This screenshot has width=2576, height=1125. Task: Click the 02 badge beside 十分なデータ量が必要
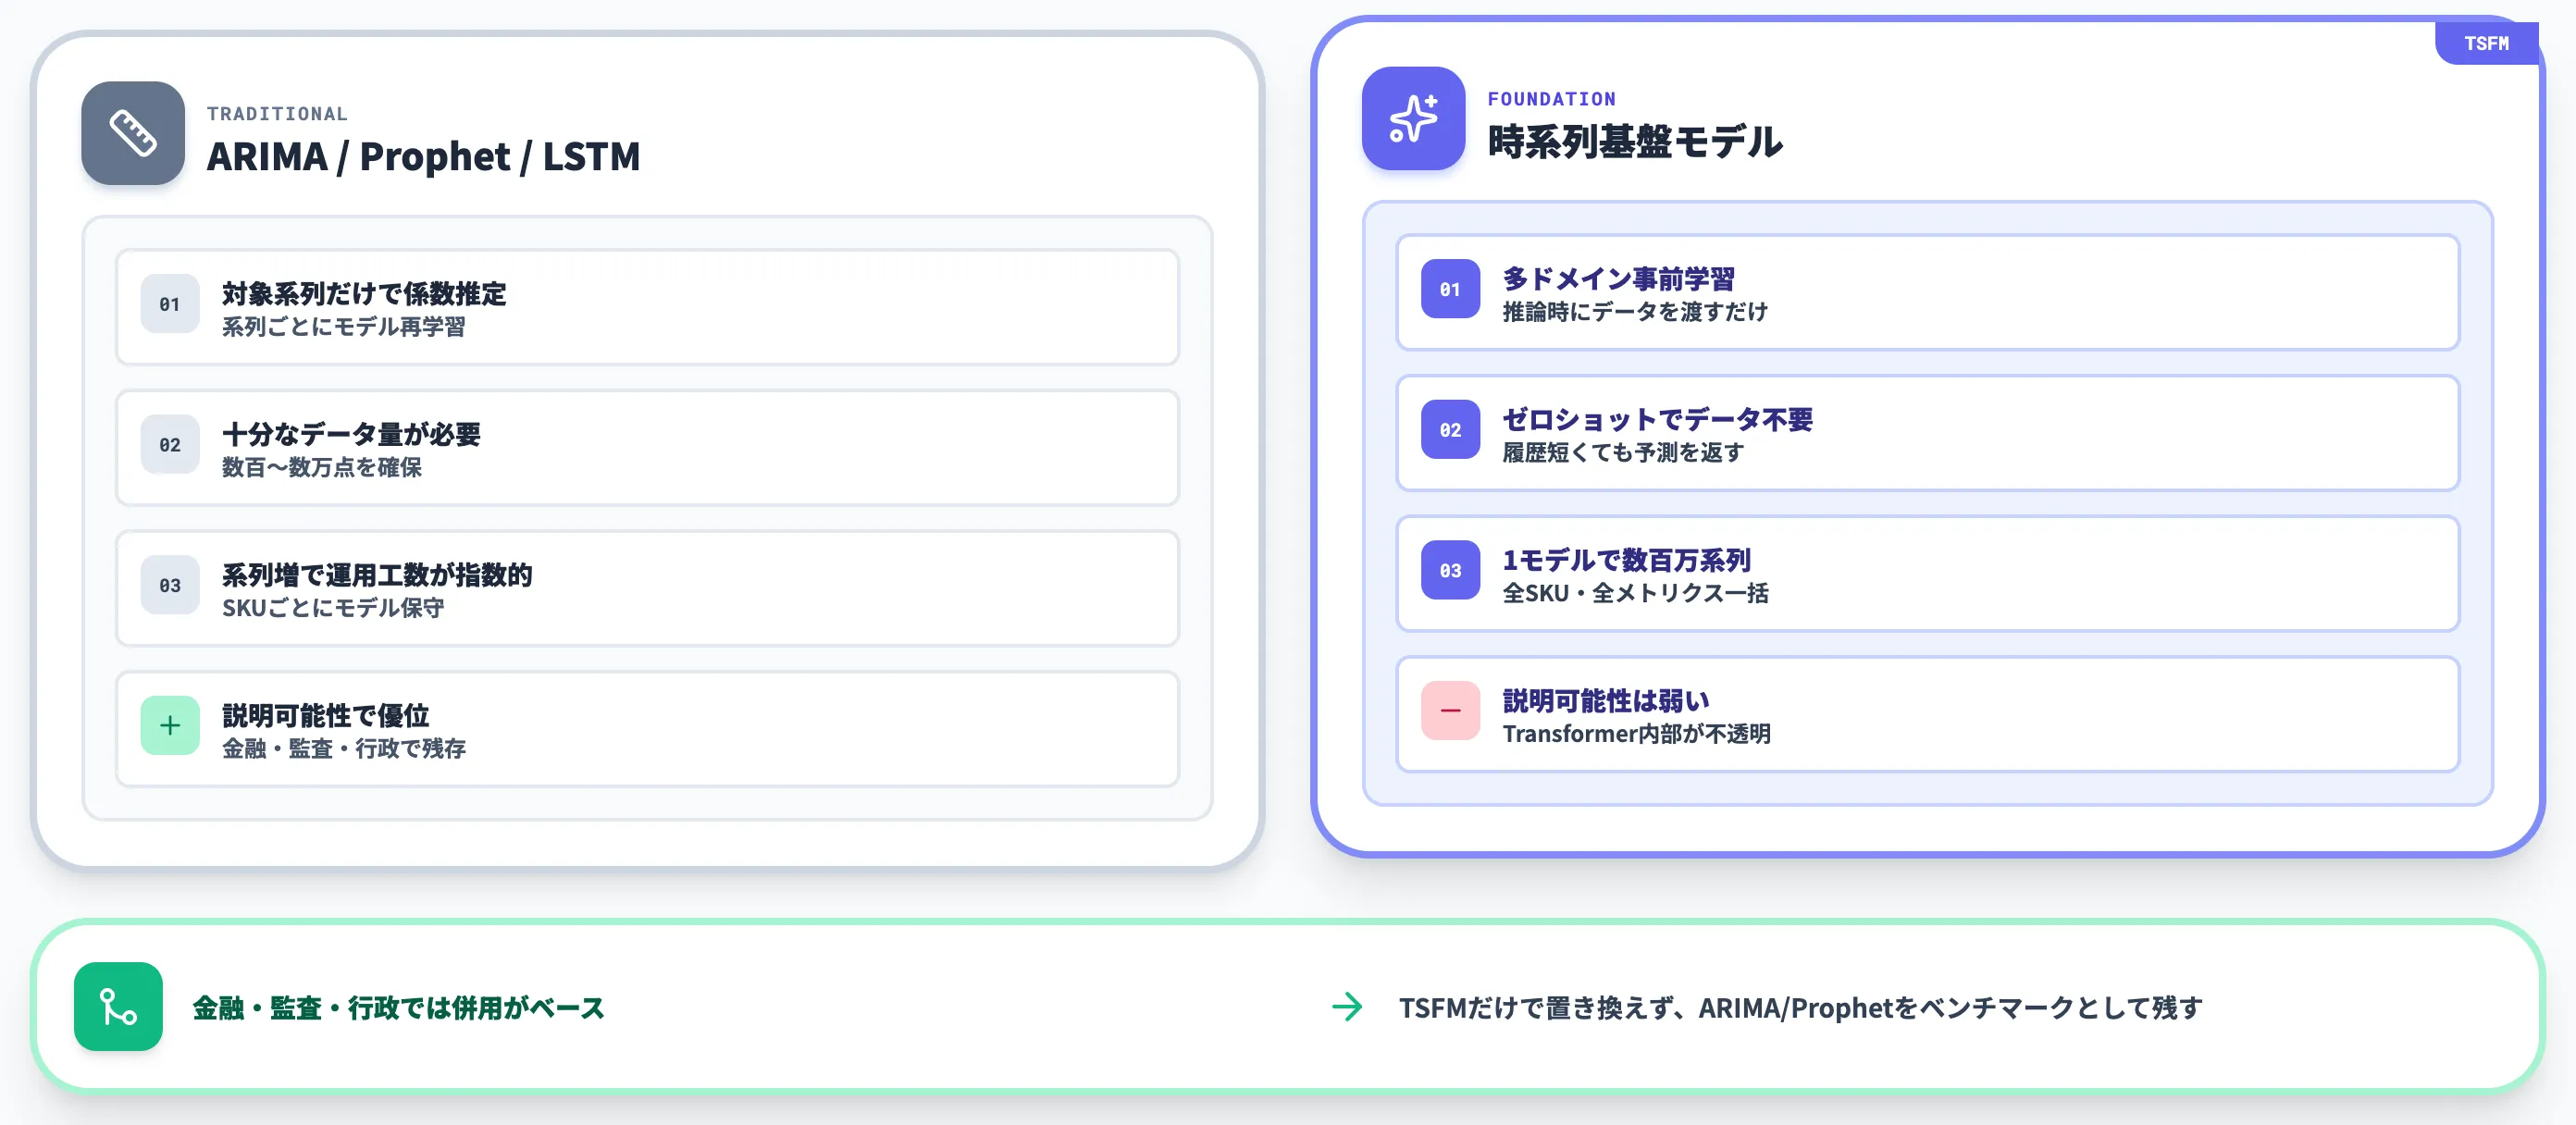click(170, 444)
